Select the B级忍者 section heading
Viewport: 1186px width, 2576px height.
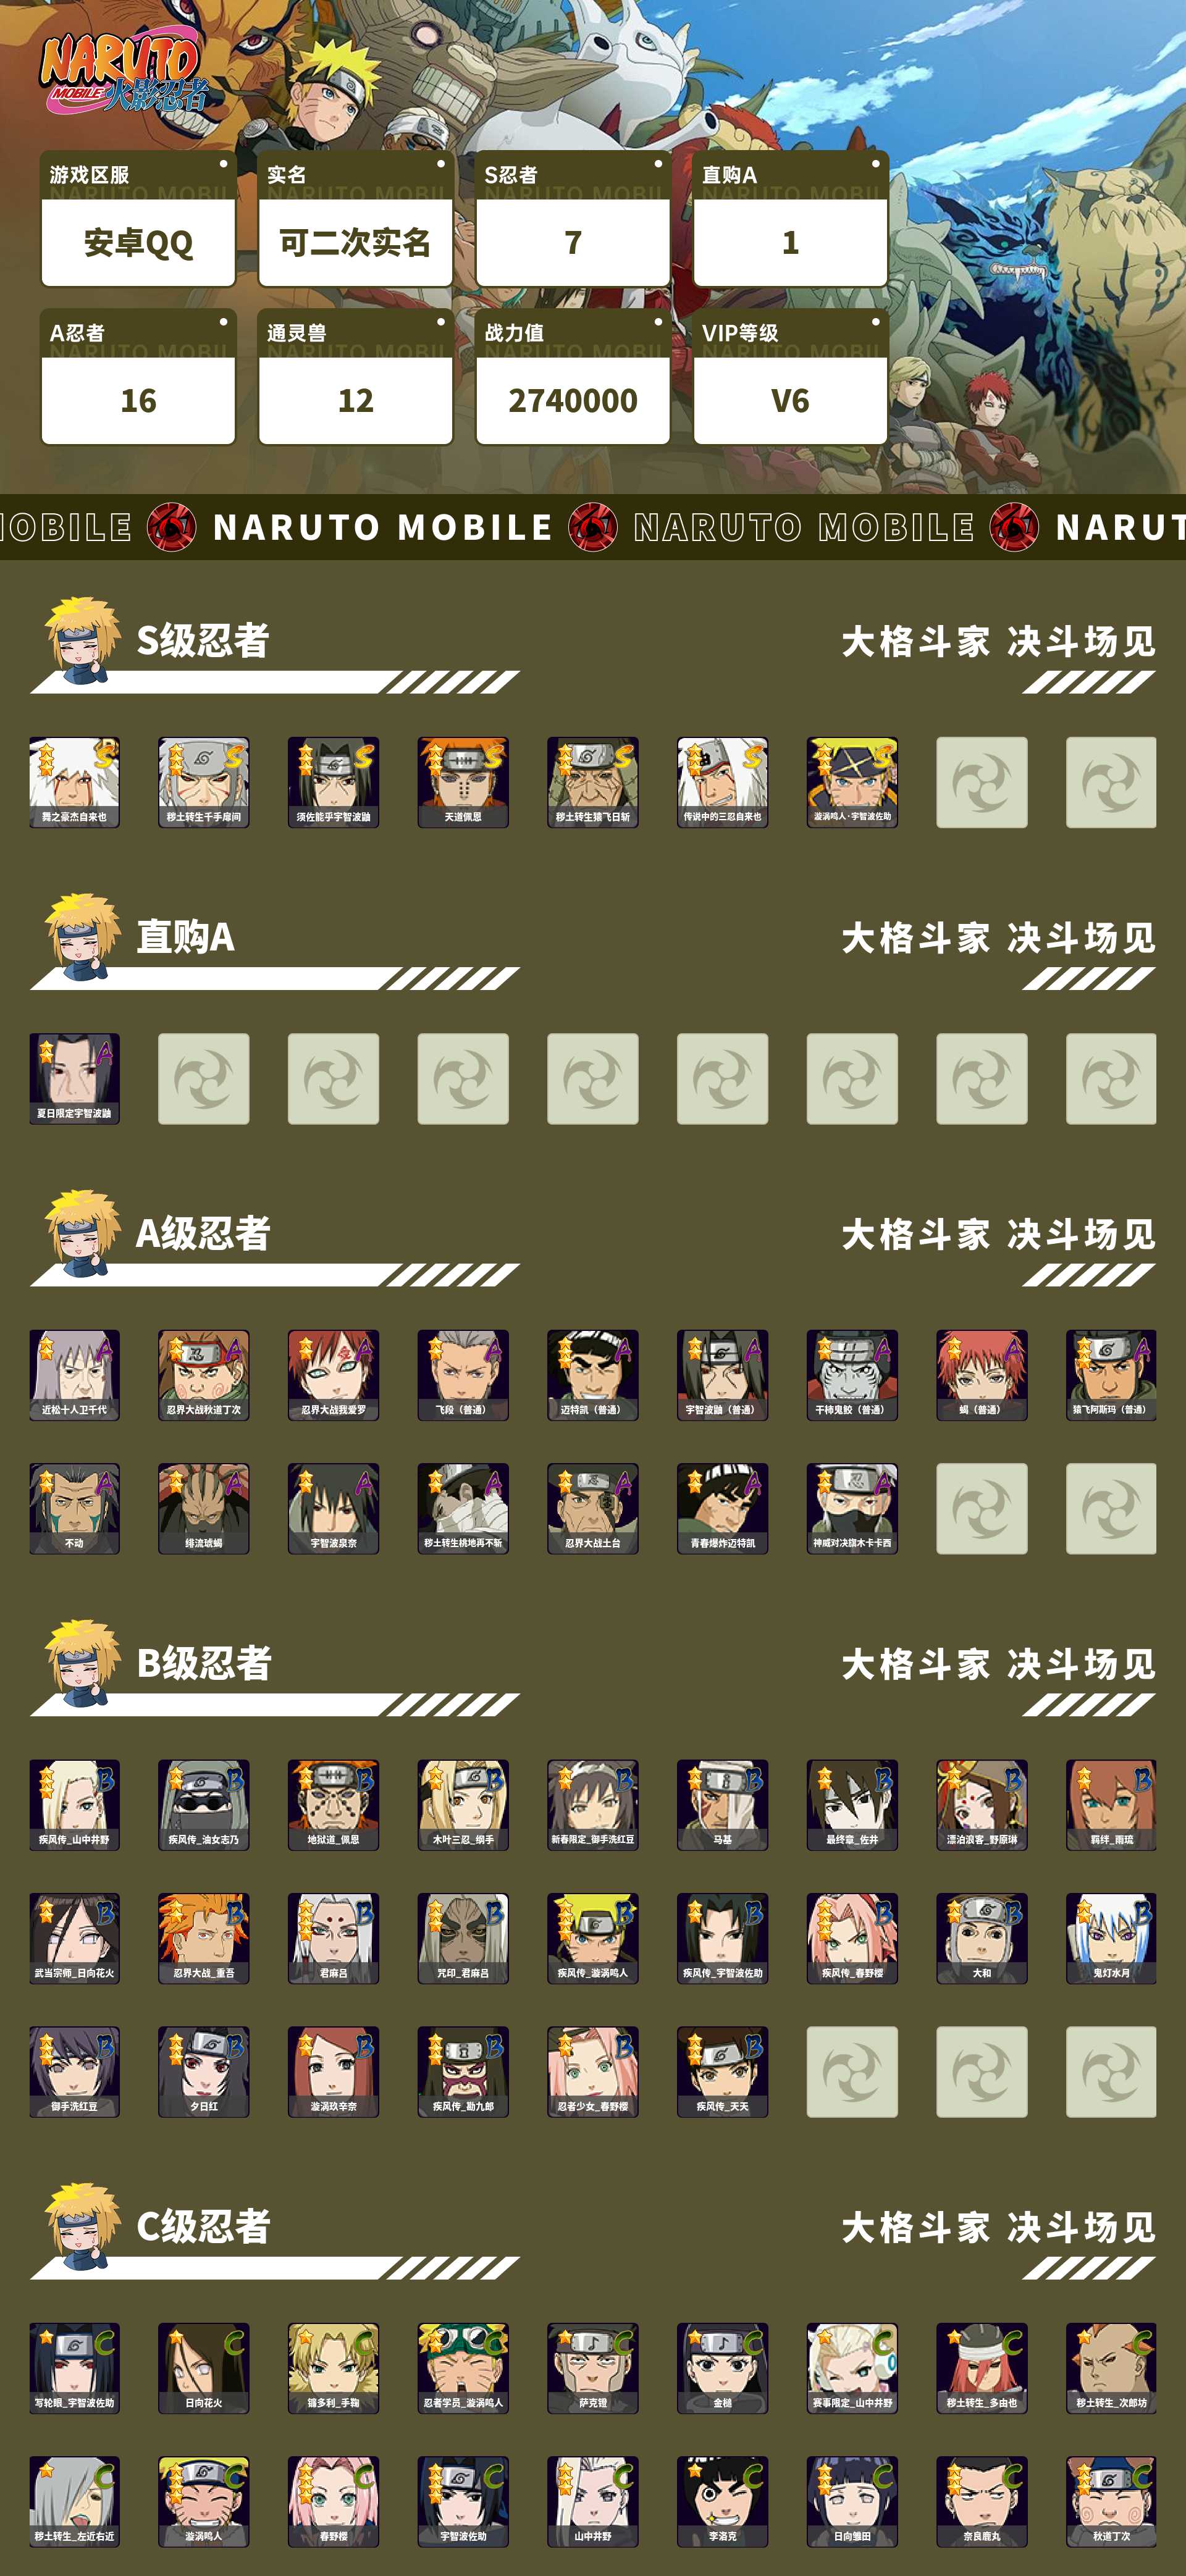[x=204, y=1663]
